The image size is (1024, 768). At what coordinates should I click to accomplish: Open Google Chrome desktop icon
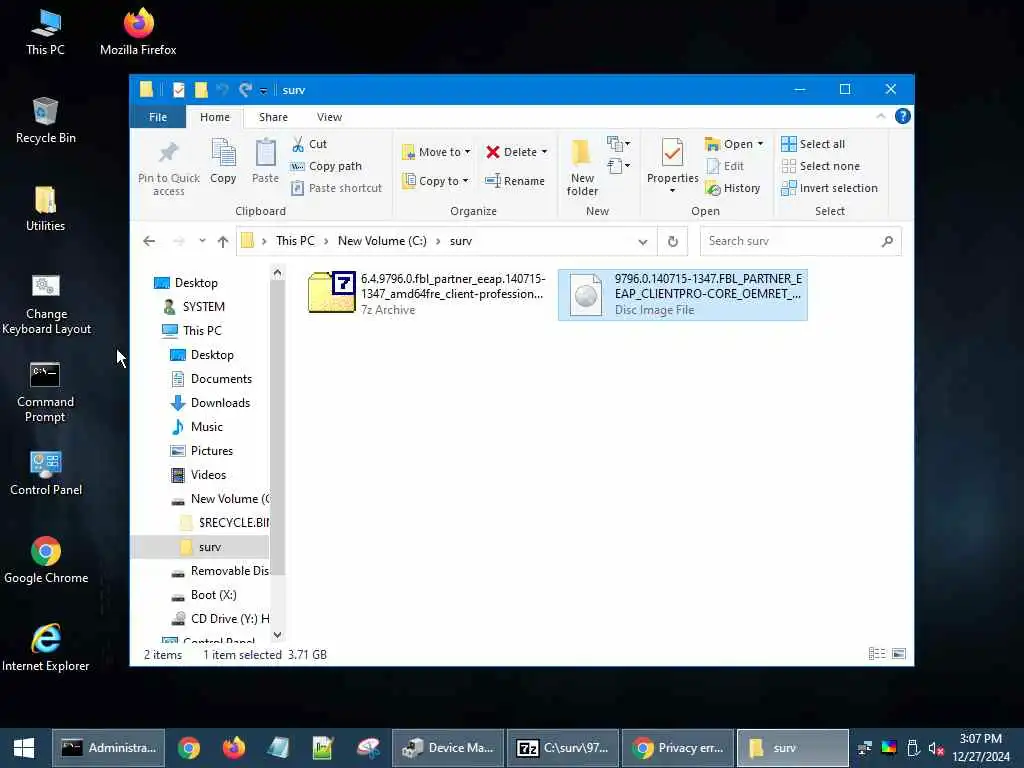[x=46, y=560]
